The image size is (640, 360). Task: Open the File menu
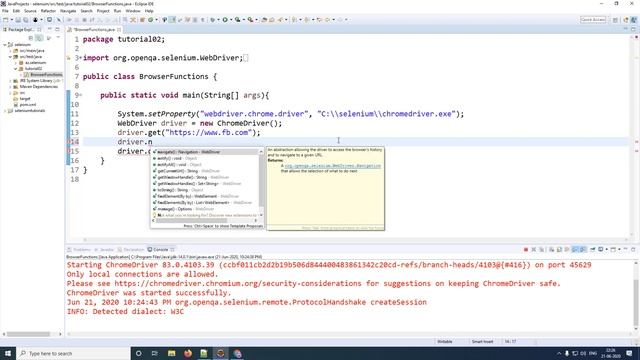pos(5,11)
